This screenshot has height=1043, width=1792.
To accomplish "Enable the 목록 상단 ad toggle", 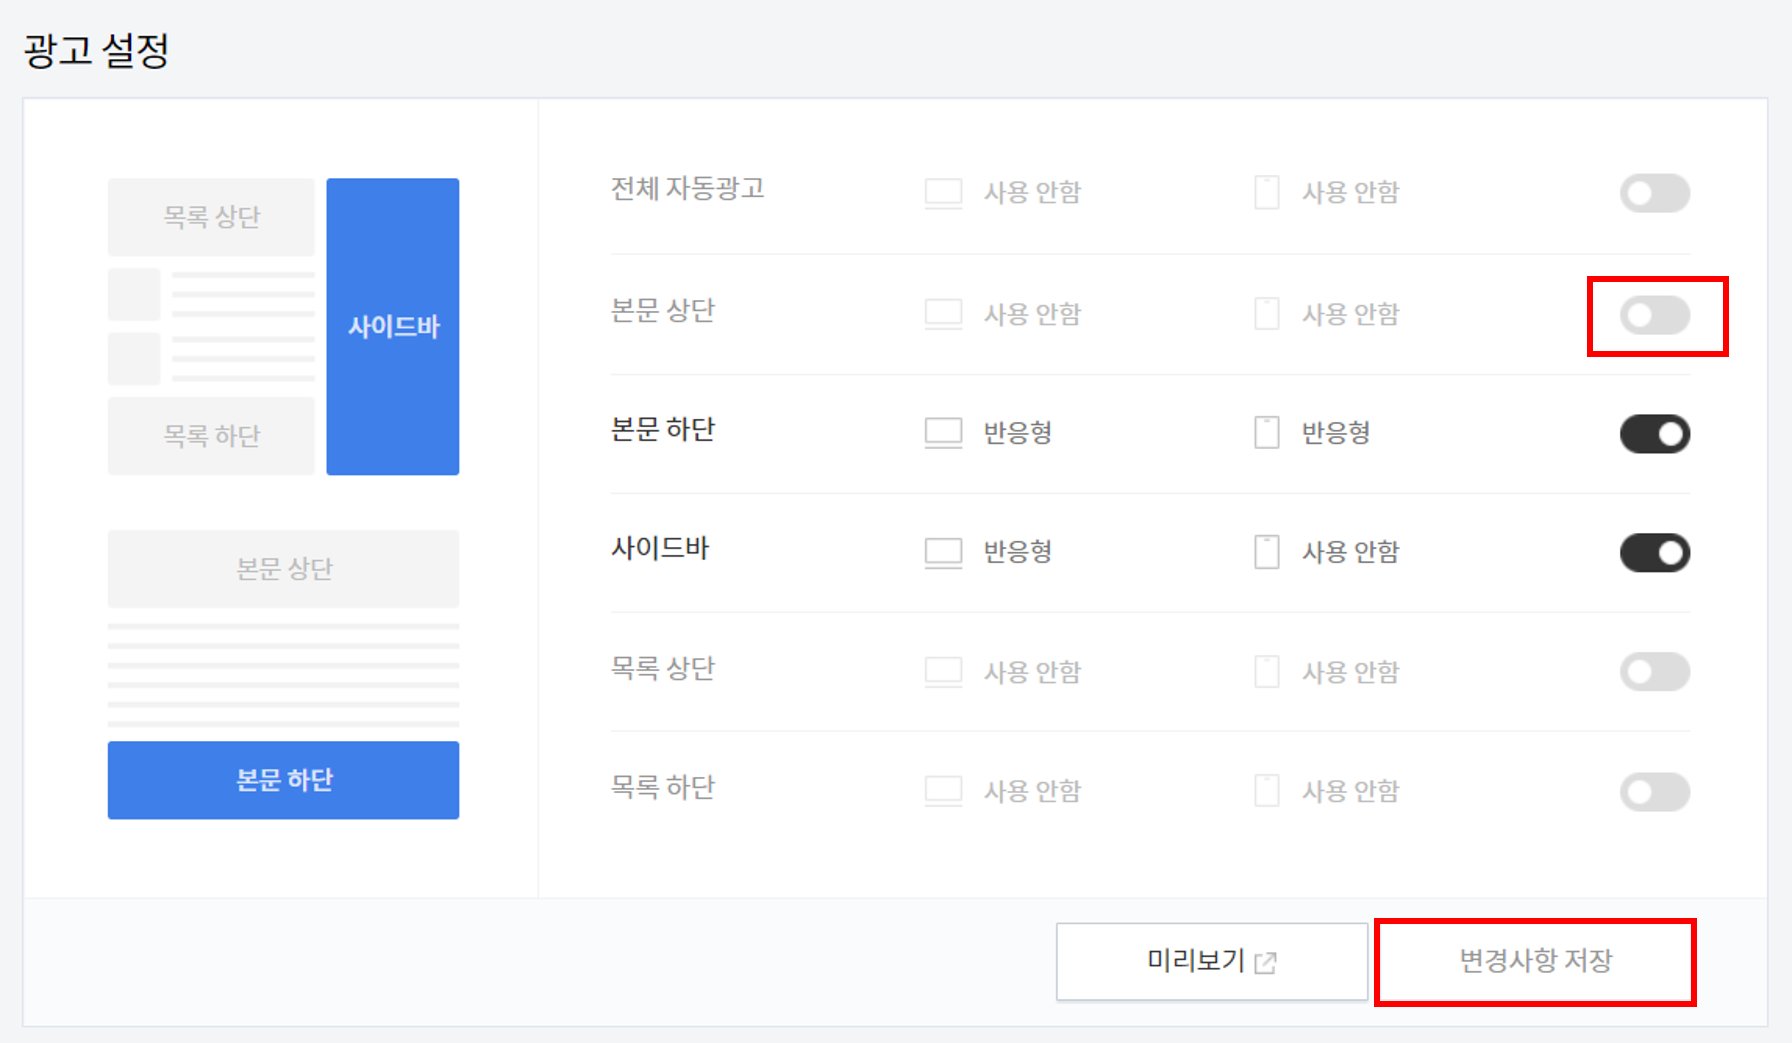I will [1655, 672].
